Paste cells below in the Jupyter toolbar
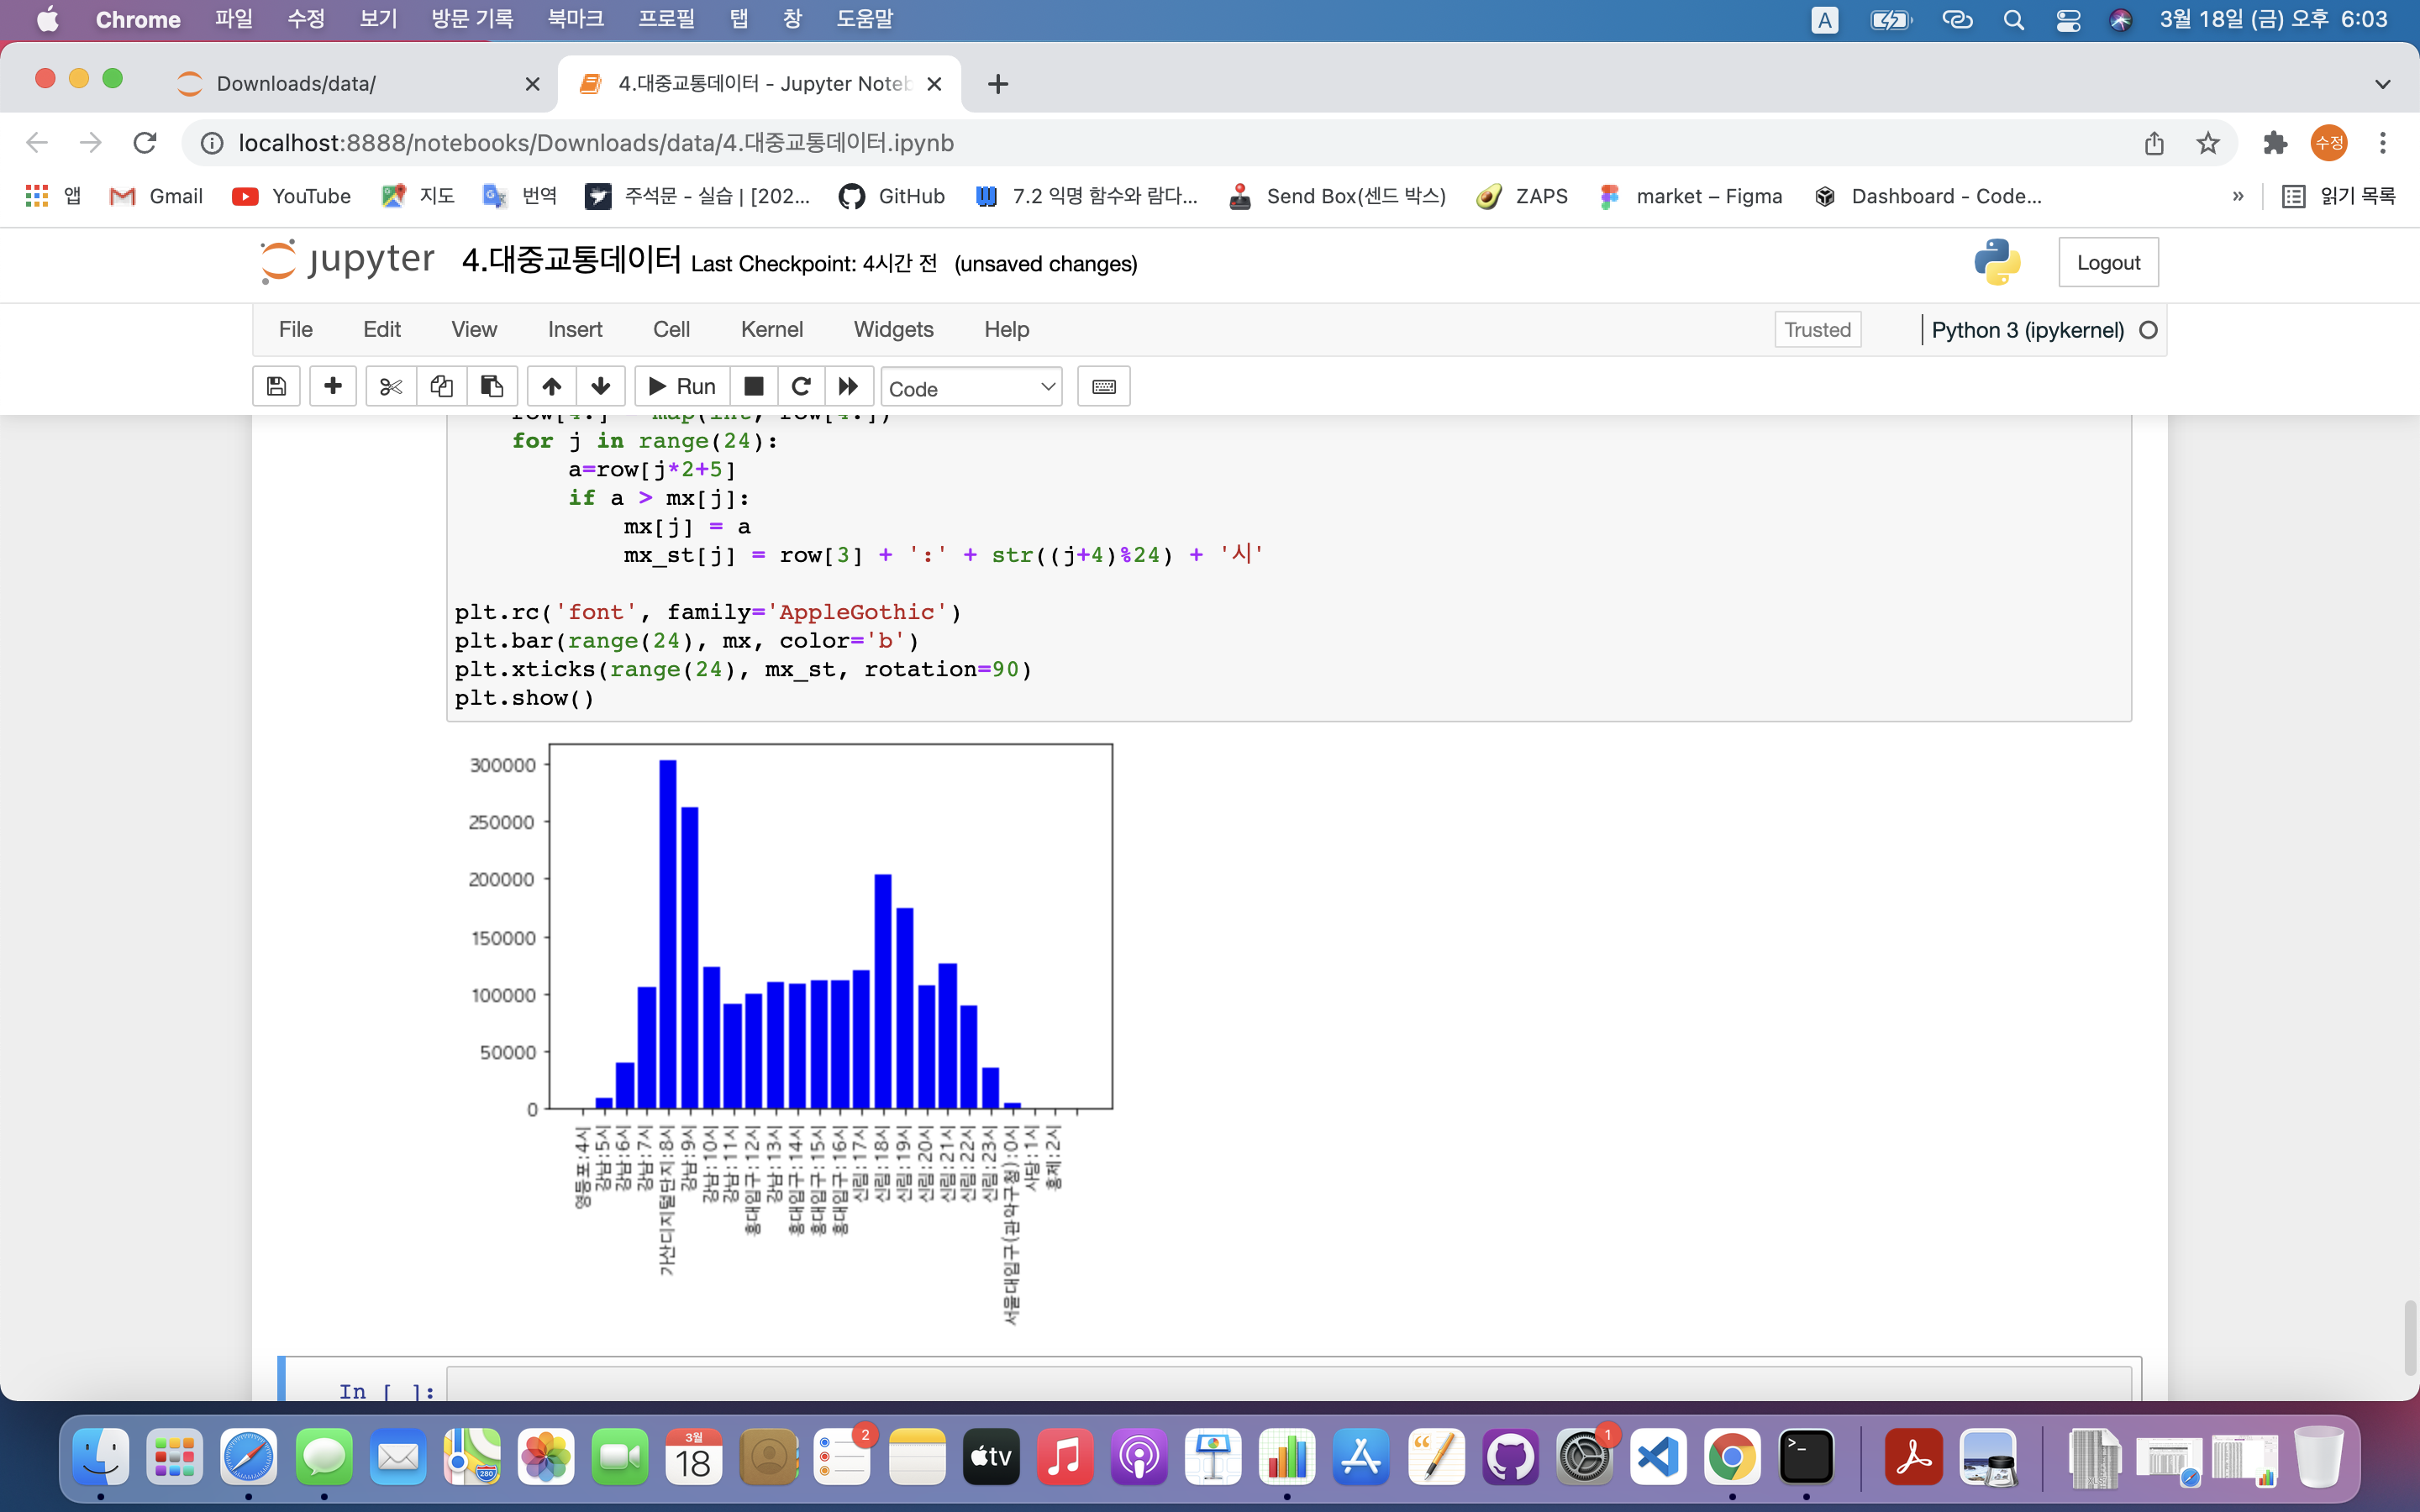 491,386
